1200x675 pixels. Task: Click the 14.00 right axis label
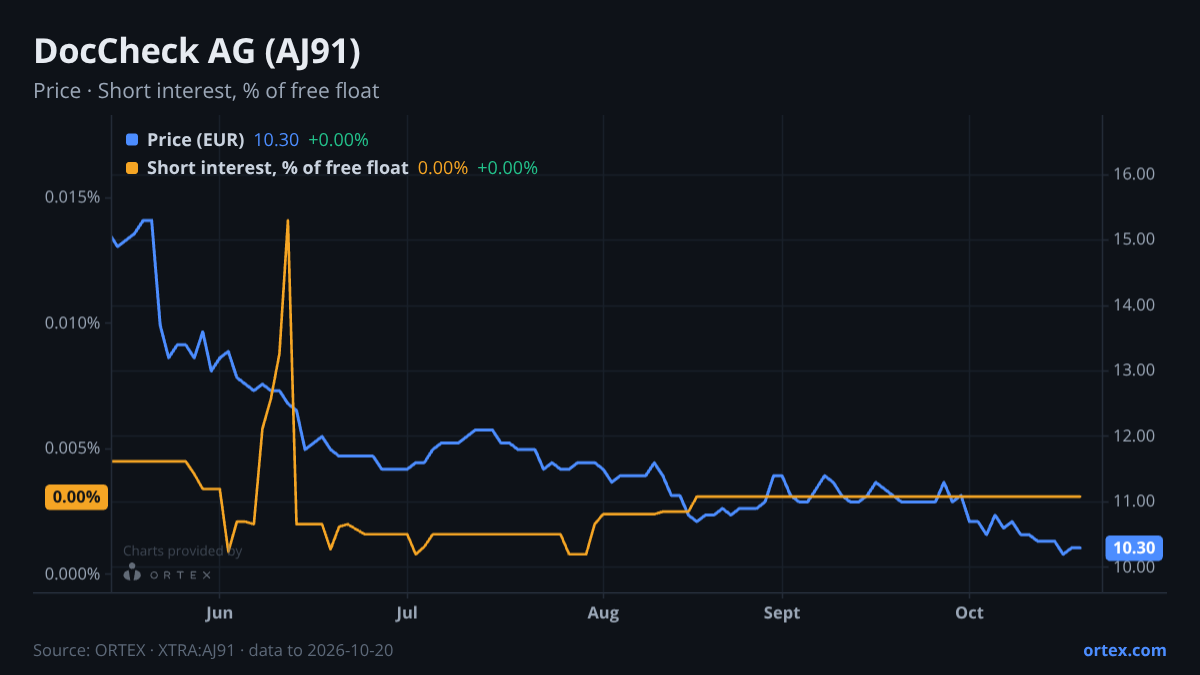point(1134,305)
